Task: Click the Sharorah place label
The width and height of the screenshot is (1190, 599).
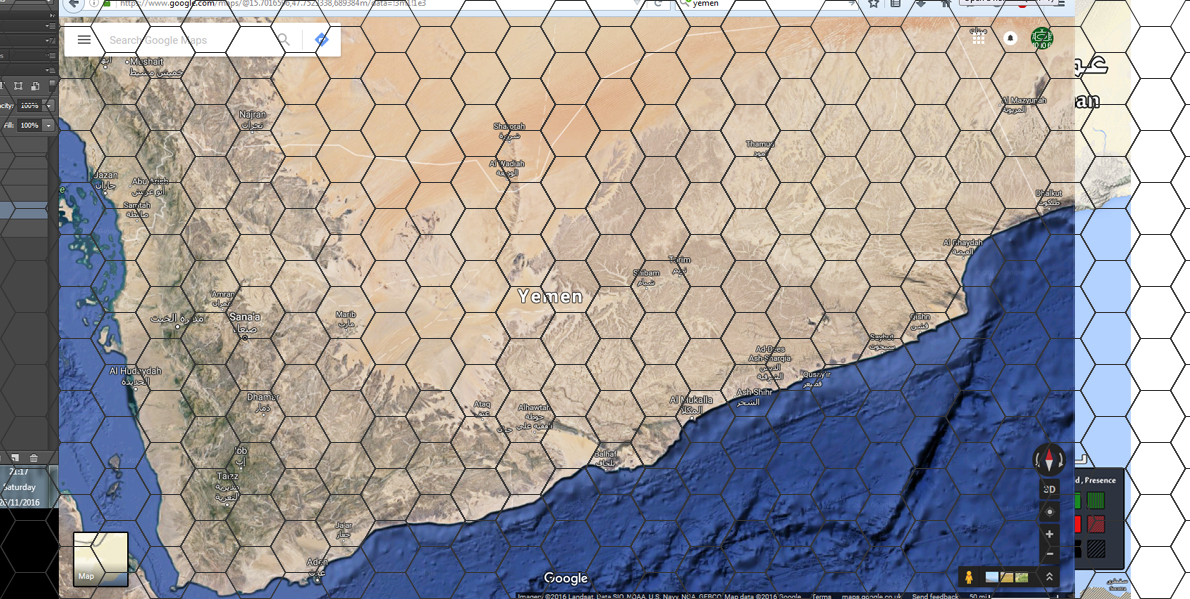Action: tap(509, 126)
